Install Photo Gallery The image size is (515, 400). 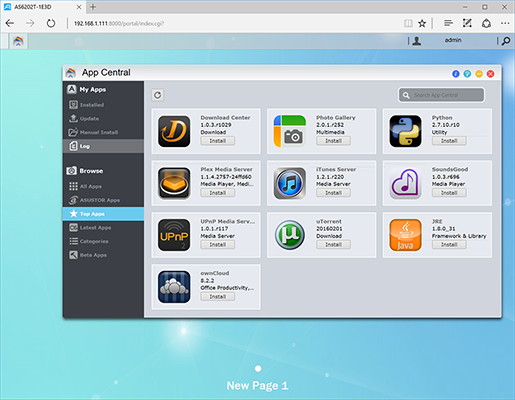click(x=333, y=141)
